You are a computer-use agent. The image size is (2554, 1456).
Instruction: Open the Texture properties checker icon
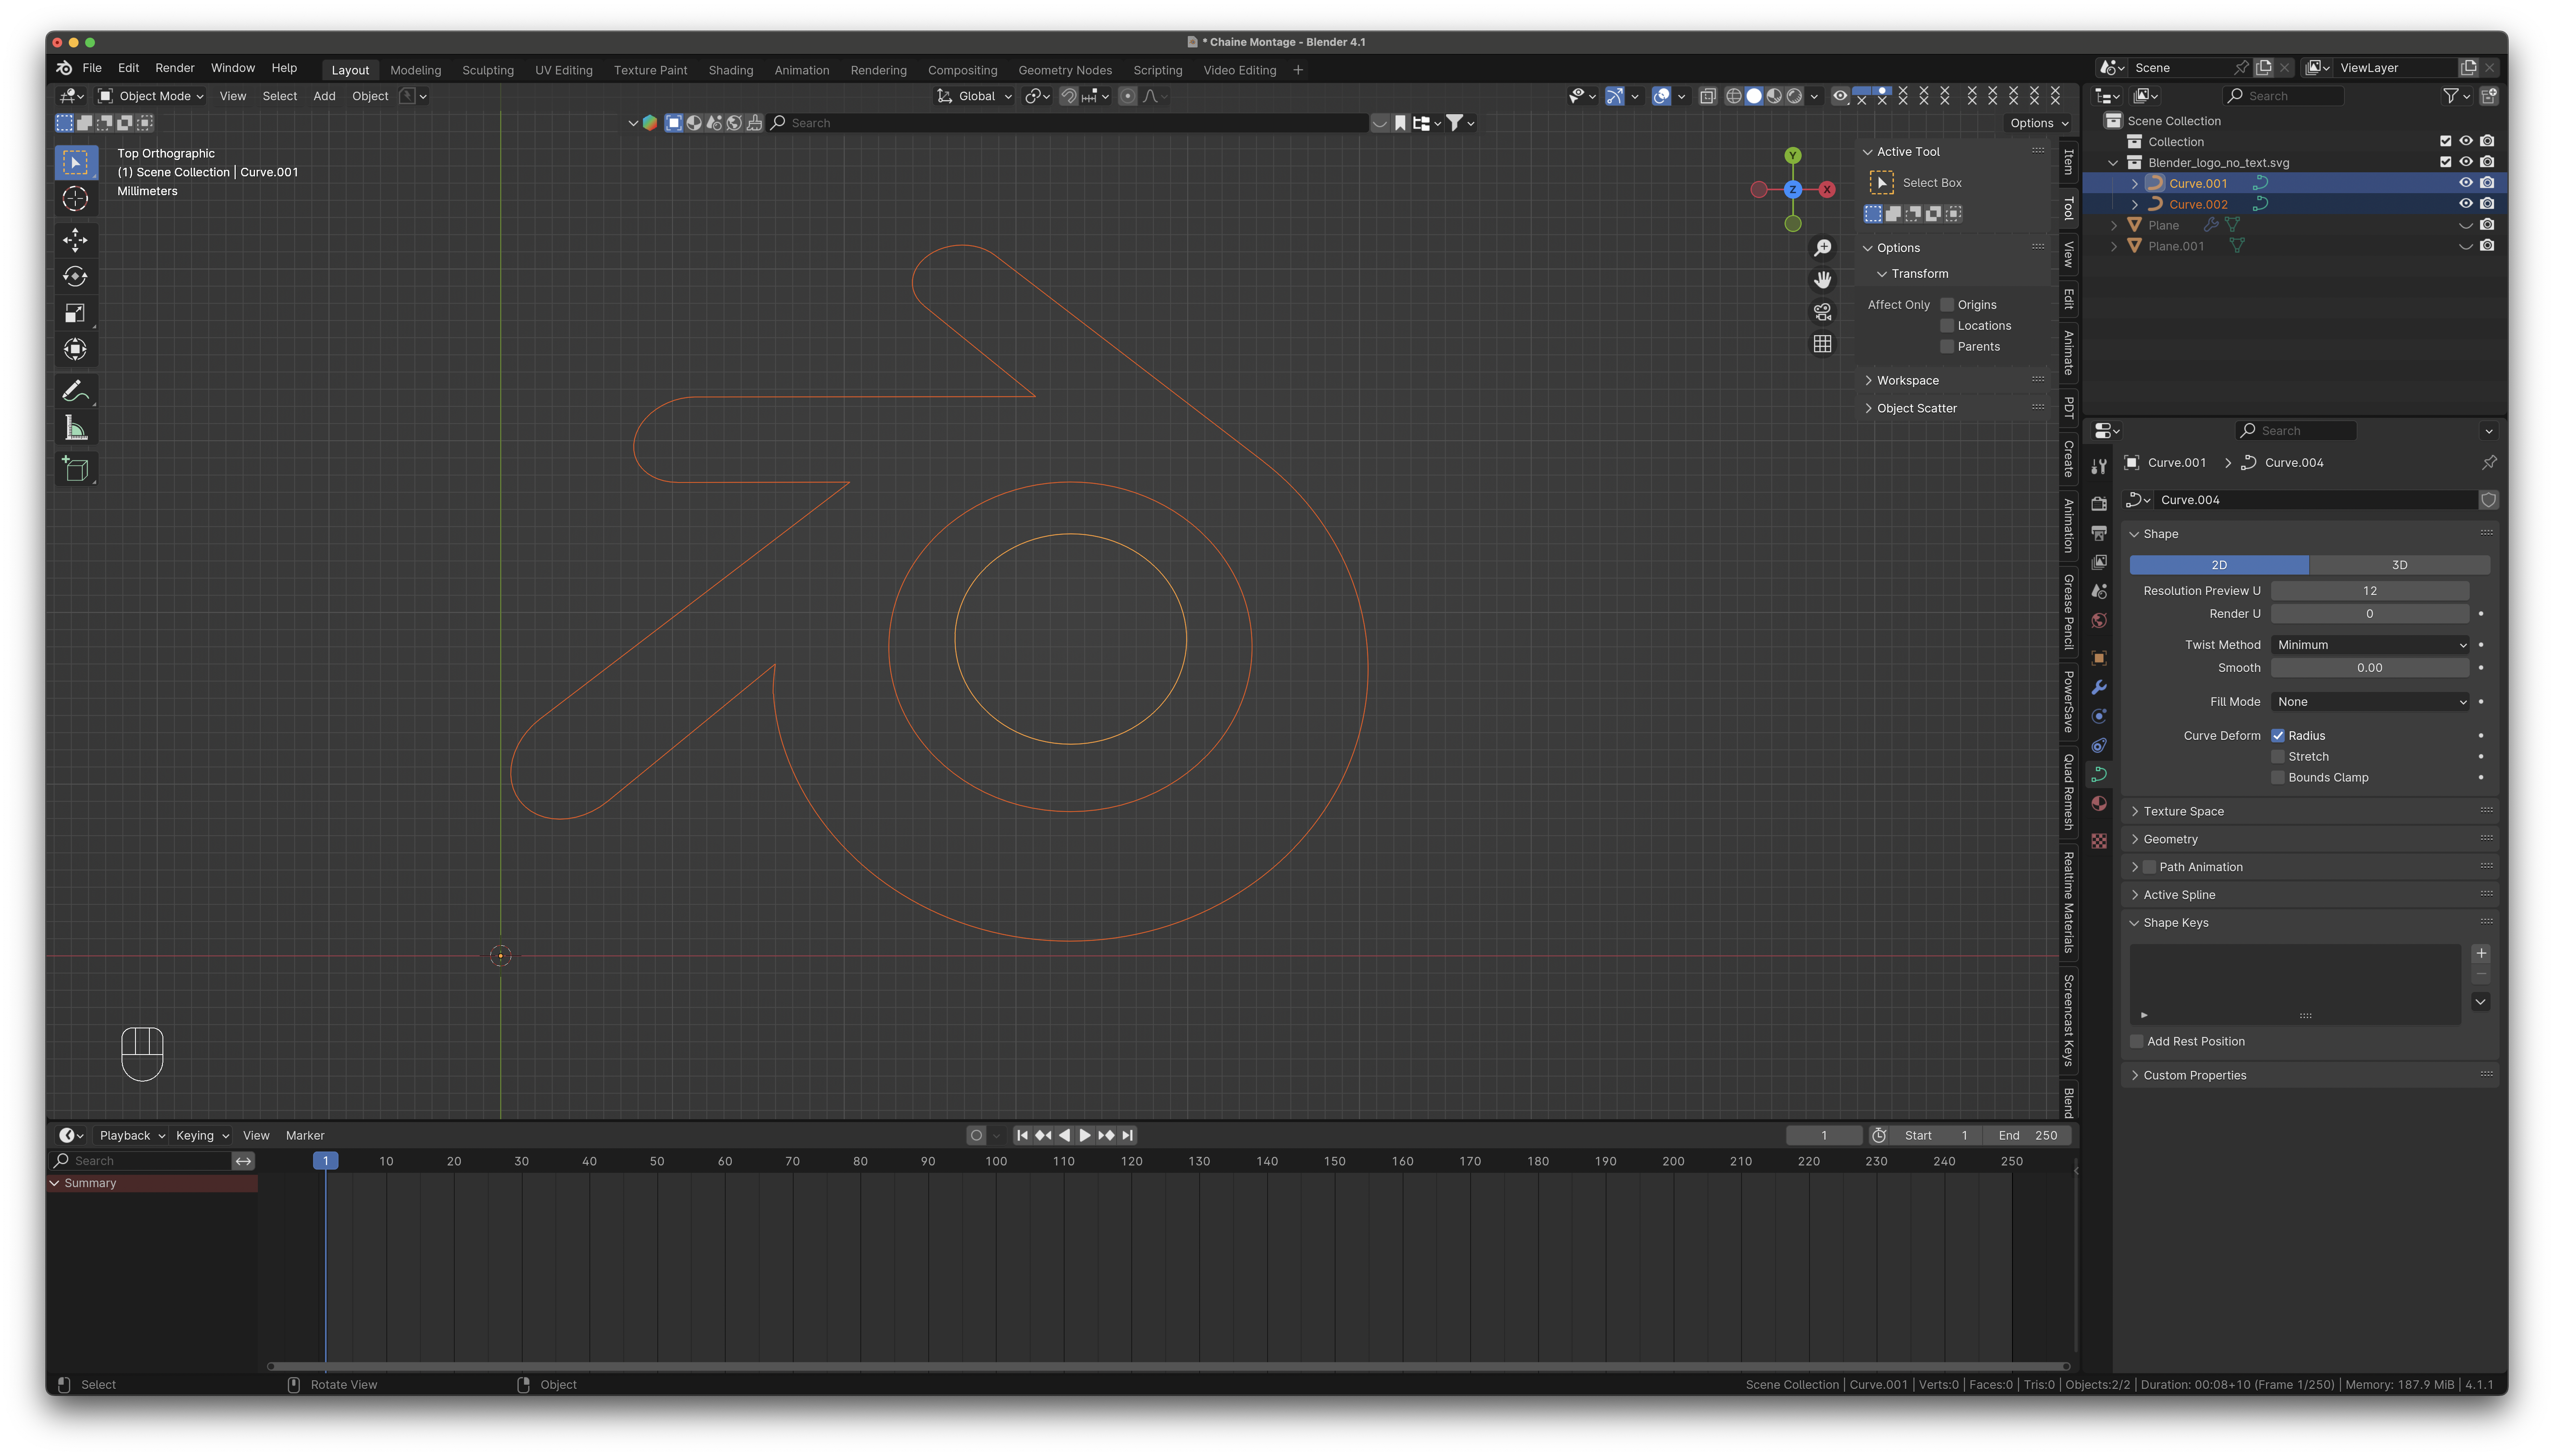tap(2099, 841)
